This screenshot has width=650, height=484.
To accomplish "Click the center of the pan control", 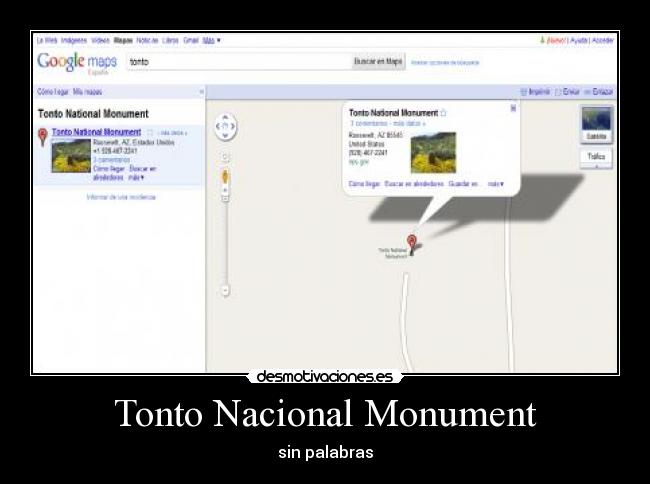I will coord(225,126).
